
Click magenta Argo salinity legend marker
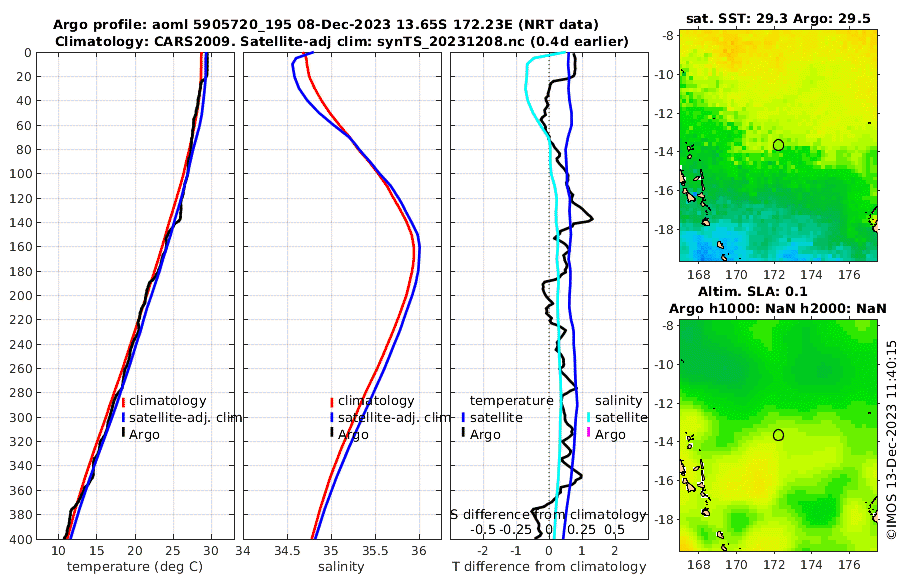pos(589,433)
